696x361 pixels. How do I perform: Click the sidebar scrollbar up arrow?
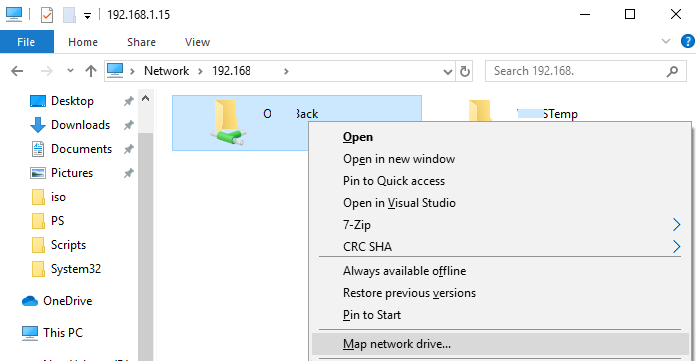coord(146,99)
